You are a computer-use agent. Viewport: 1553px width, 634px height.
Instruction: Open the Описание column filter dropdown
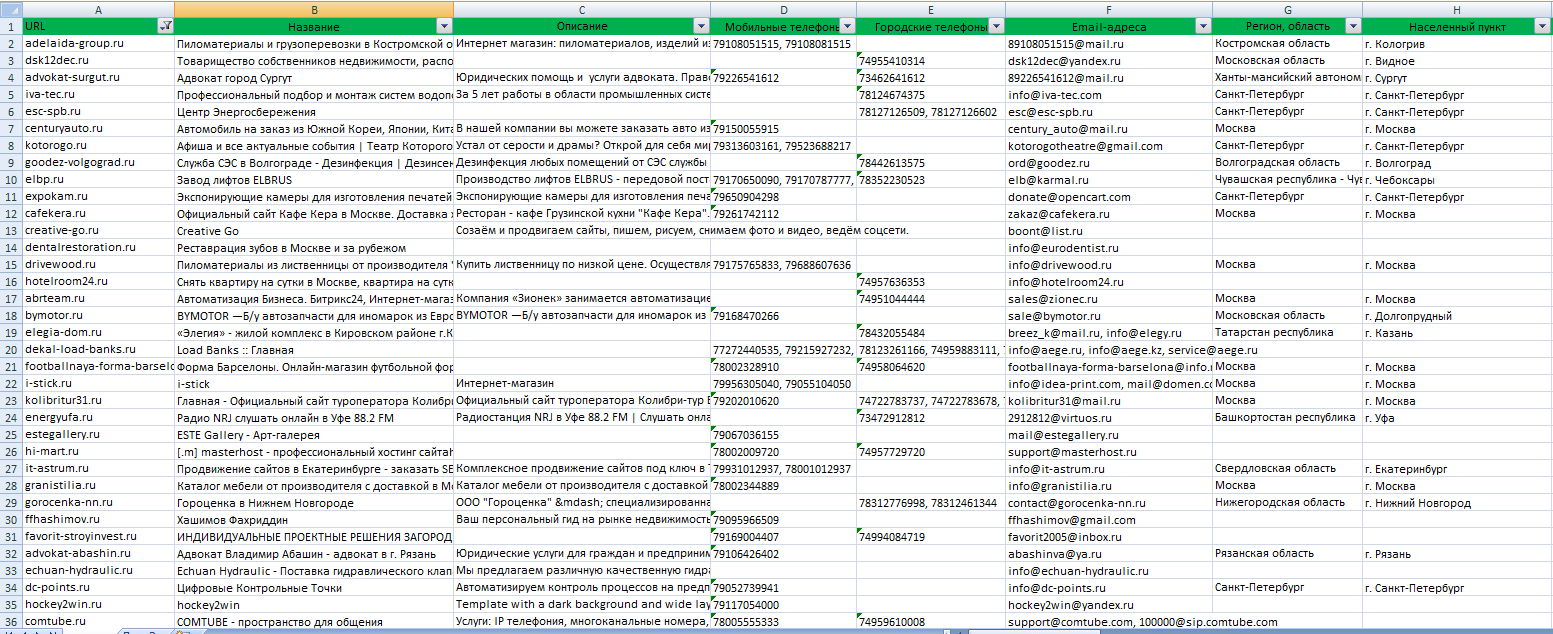tap(702, 26)
